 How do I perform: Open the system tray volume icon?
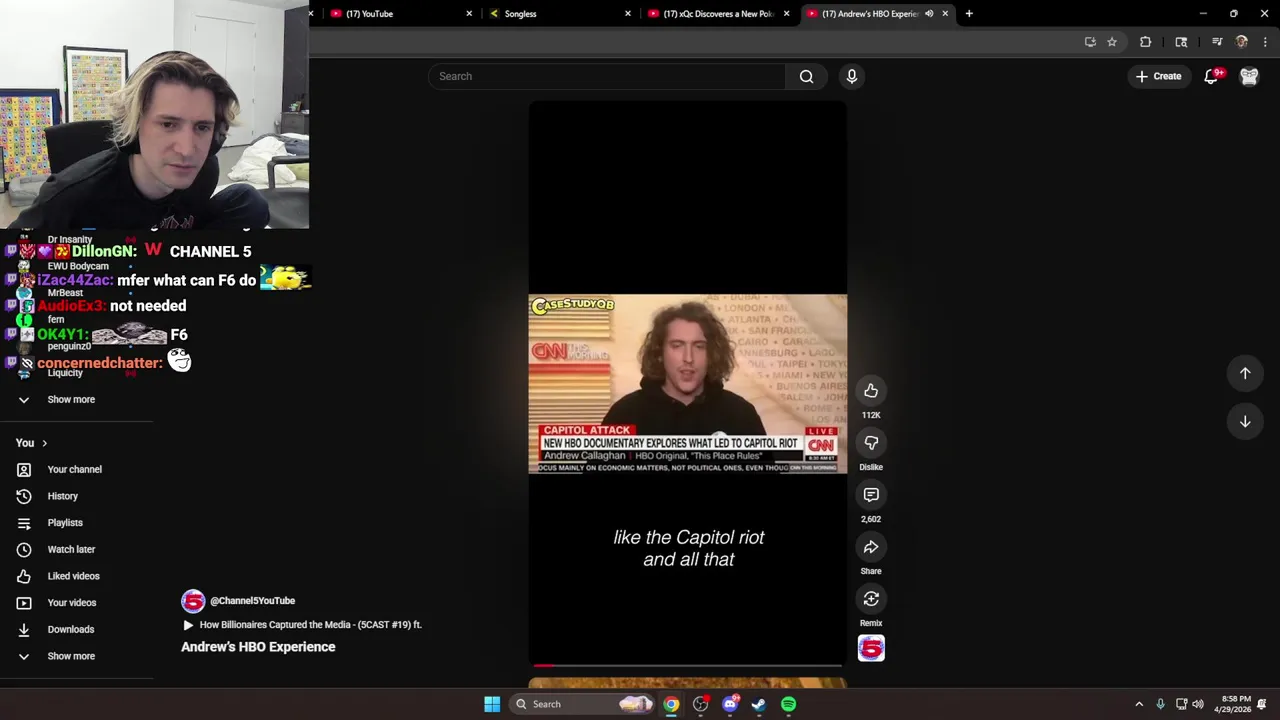1198,704
